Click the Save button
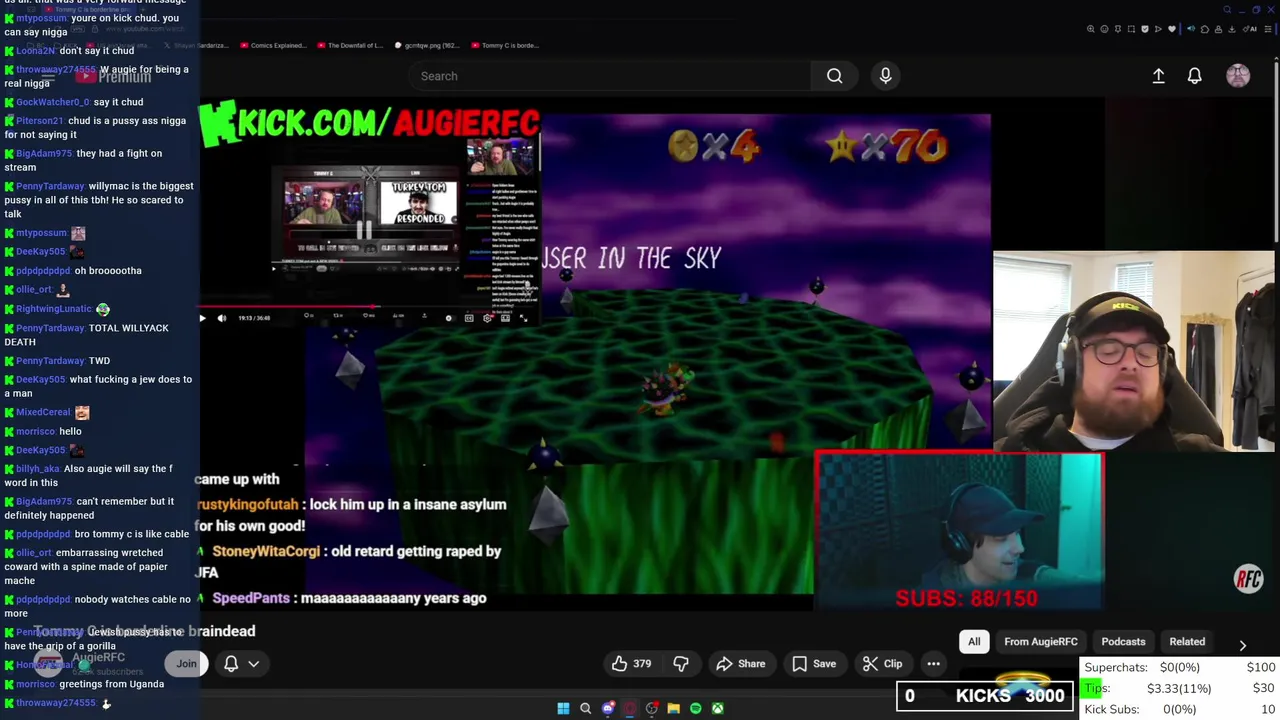Screen dimensions: 1280x720 click(814, 664)
